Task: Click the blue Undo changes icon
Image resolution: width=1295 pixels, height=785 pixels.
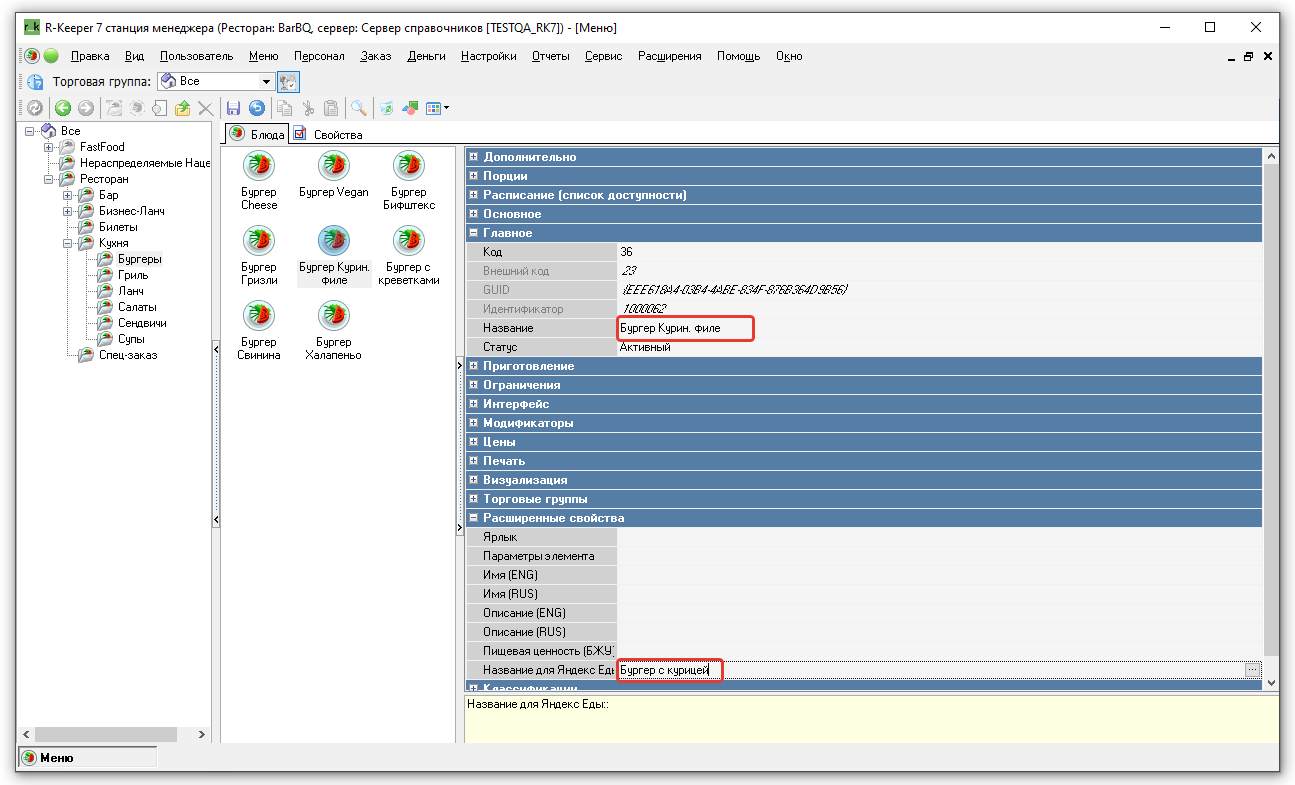Action: pos(257,108)
